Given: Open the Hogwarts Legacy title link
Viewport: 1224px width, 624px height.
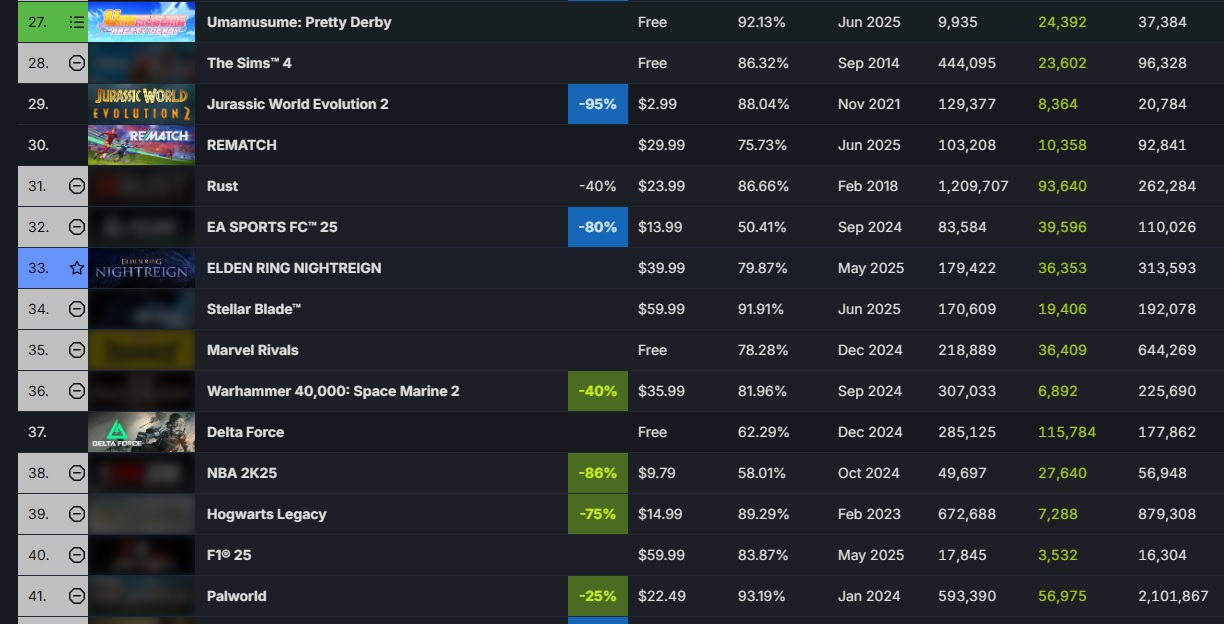Looking at the screenshot, I should click(267, 514).
